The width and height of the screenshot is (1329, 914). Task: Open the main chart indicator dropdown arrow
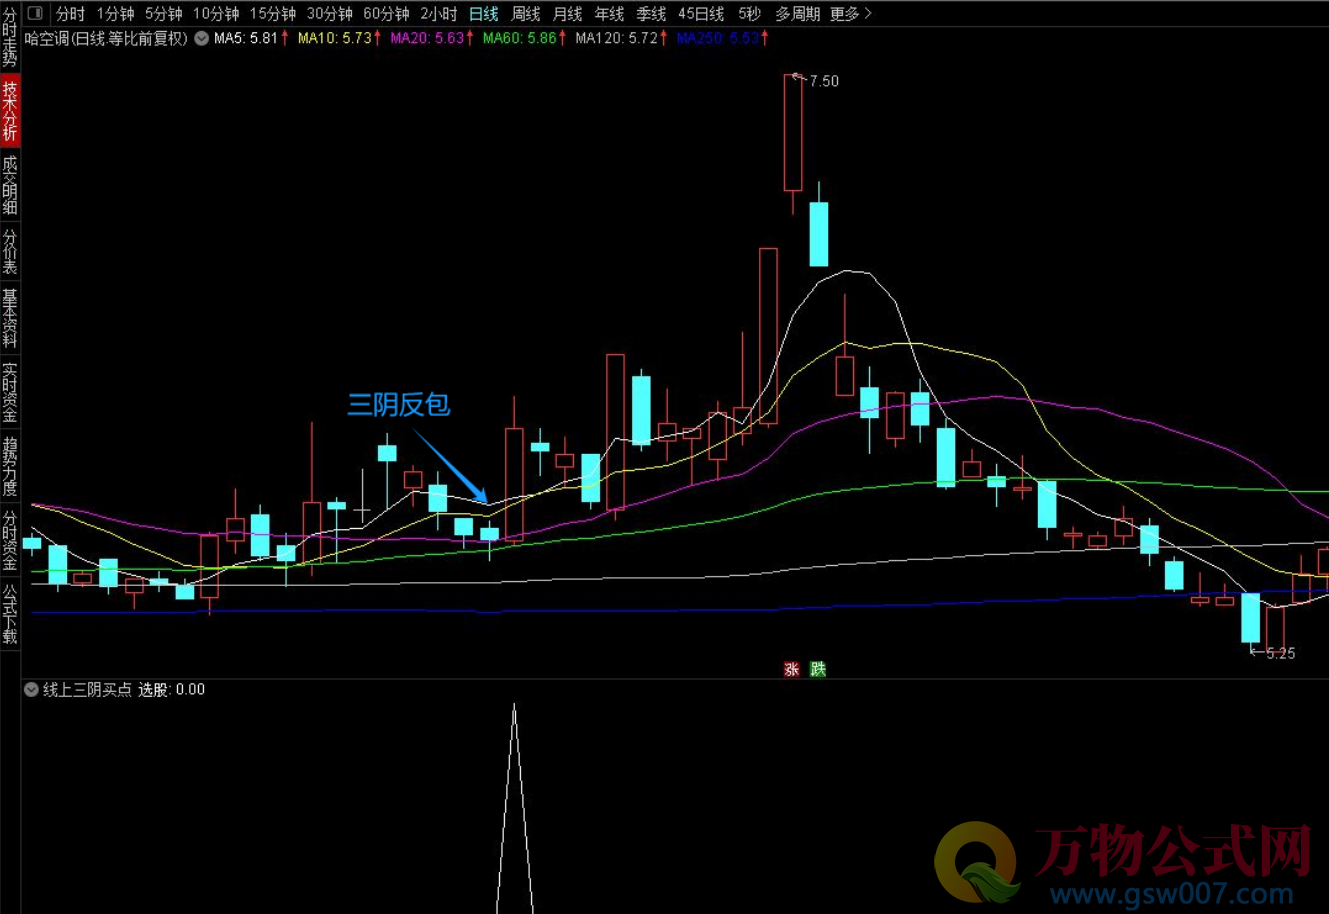[x=201, y=38]
